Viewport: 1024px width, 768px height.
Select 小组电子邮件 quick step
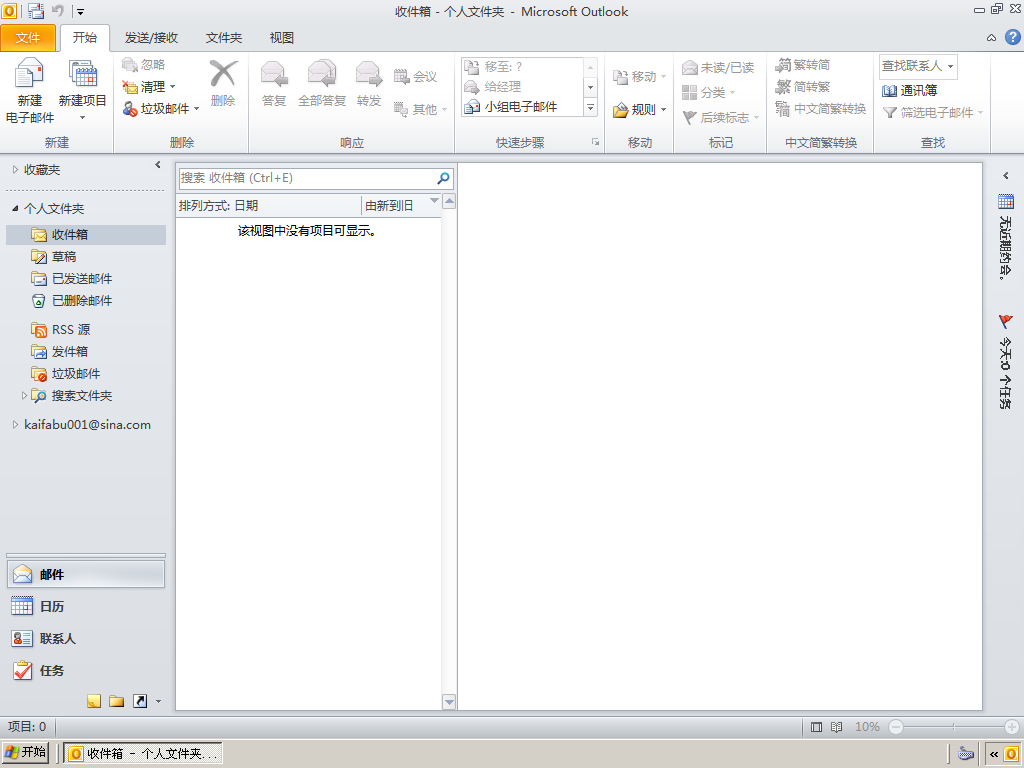point(520,106)
